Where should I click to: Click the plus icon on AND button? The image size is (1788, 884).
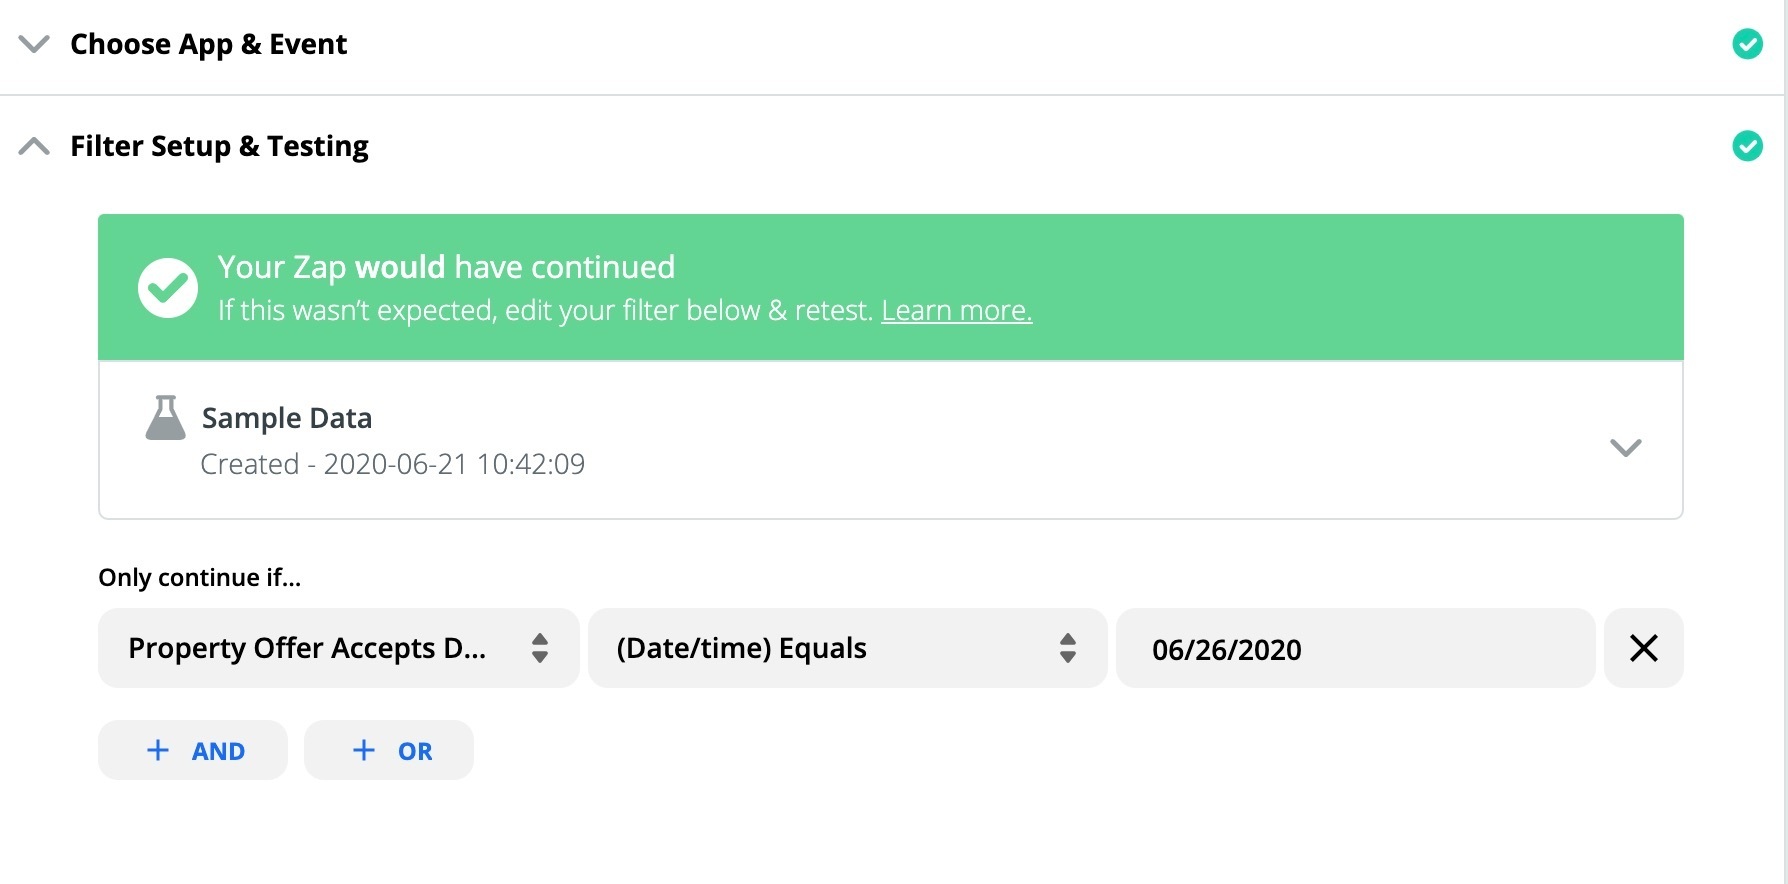click(158, 750)
